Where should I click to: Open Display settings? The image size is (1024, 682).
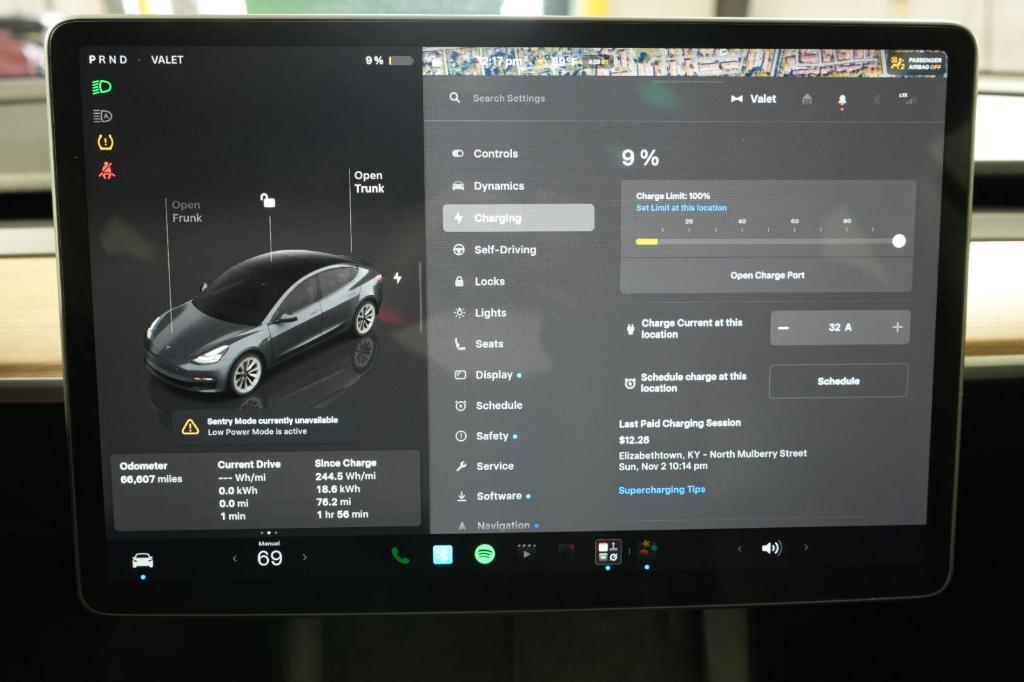pyautogui.click(x=487, y=375)
